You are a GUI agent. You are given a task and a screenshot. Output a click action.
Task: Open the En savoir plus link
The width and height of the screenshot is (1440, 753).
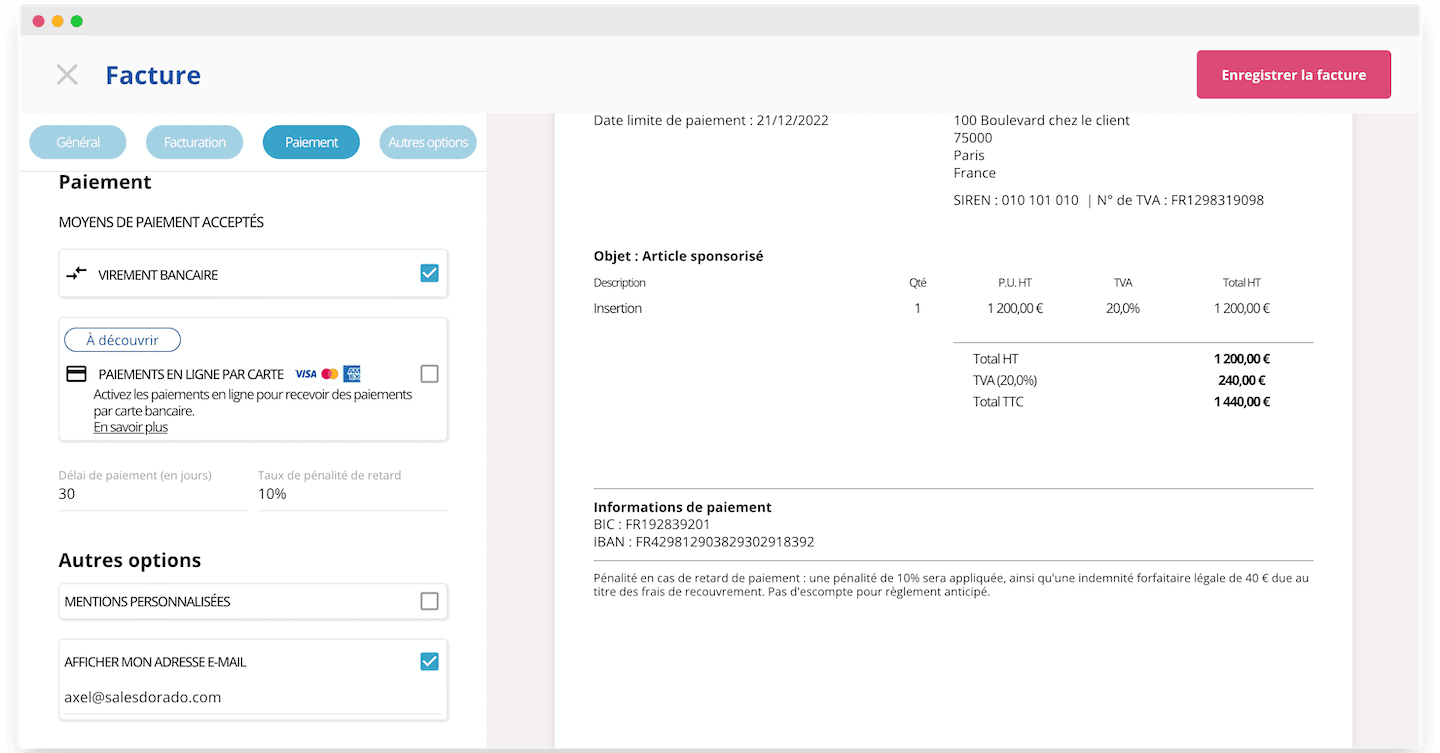pyautogui.click(x=131, y=427)
